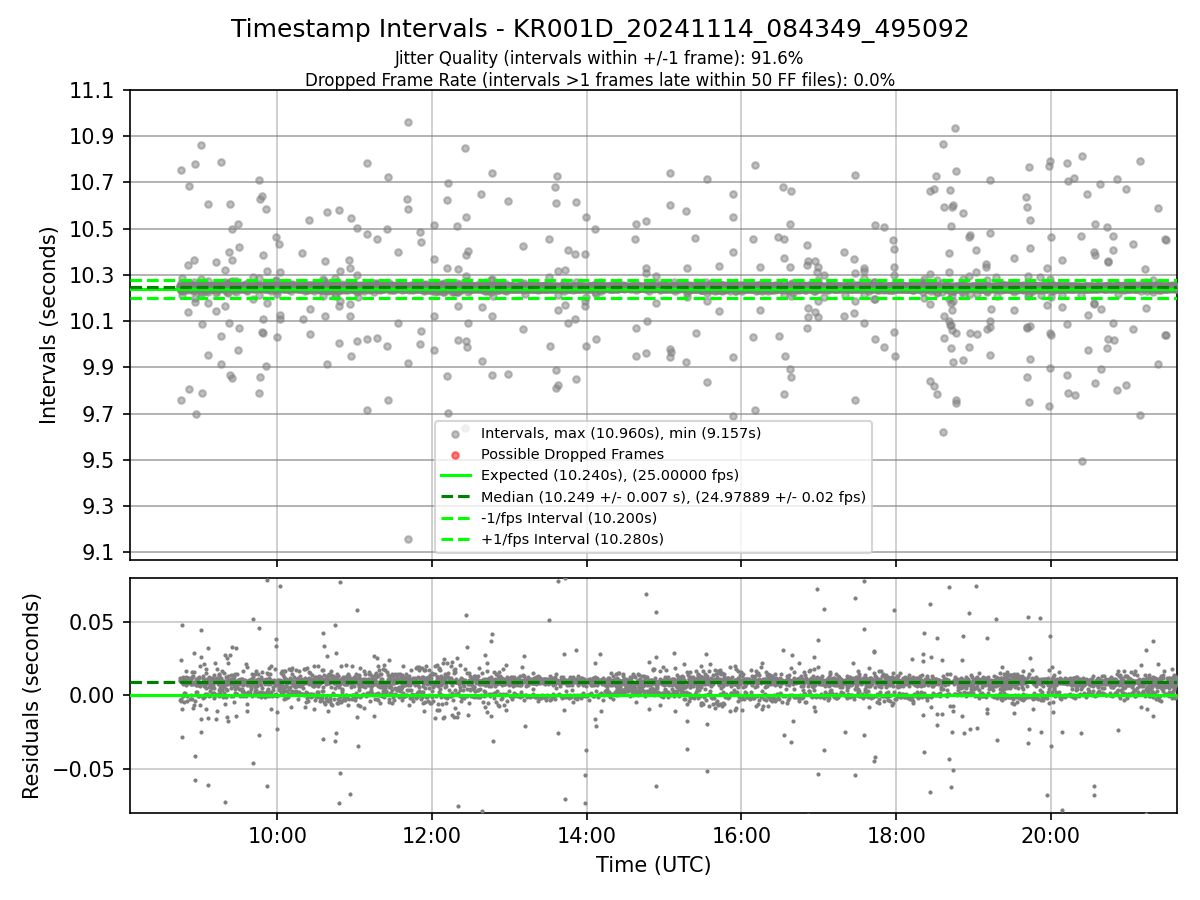Click the solid green Expected line swatch in the legend
The image size is (1200, 900).
[456, 476]
